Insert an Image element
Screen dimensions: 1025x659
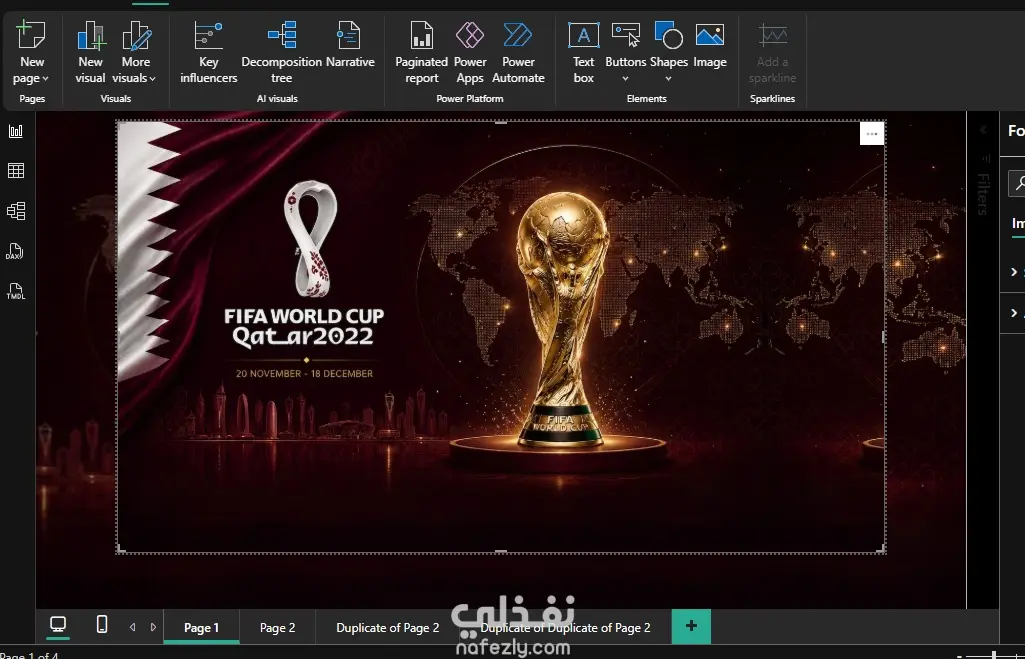click(x=710, y=44)
